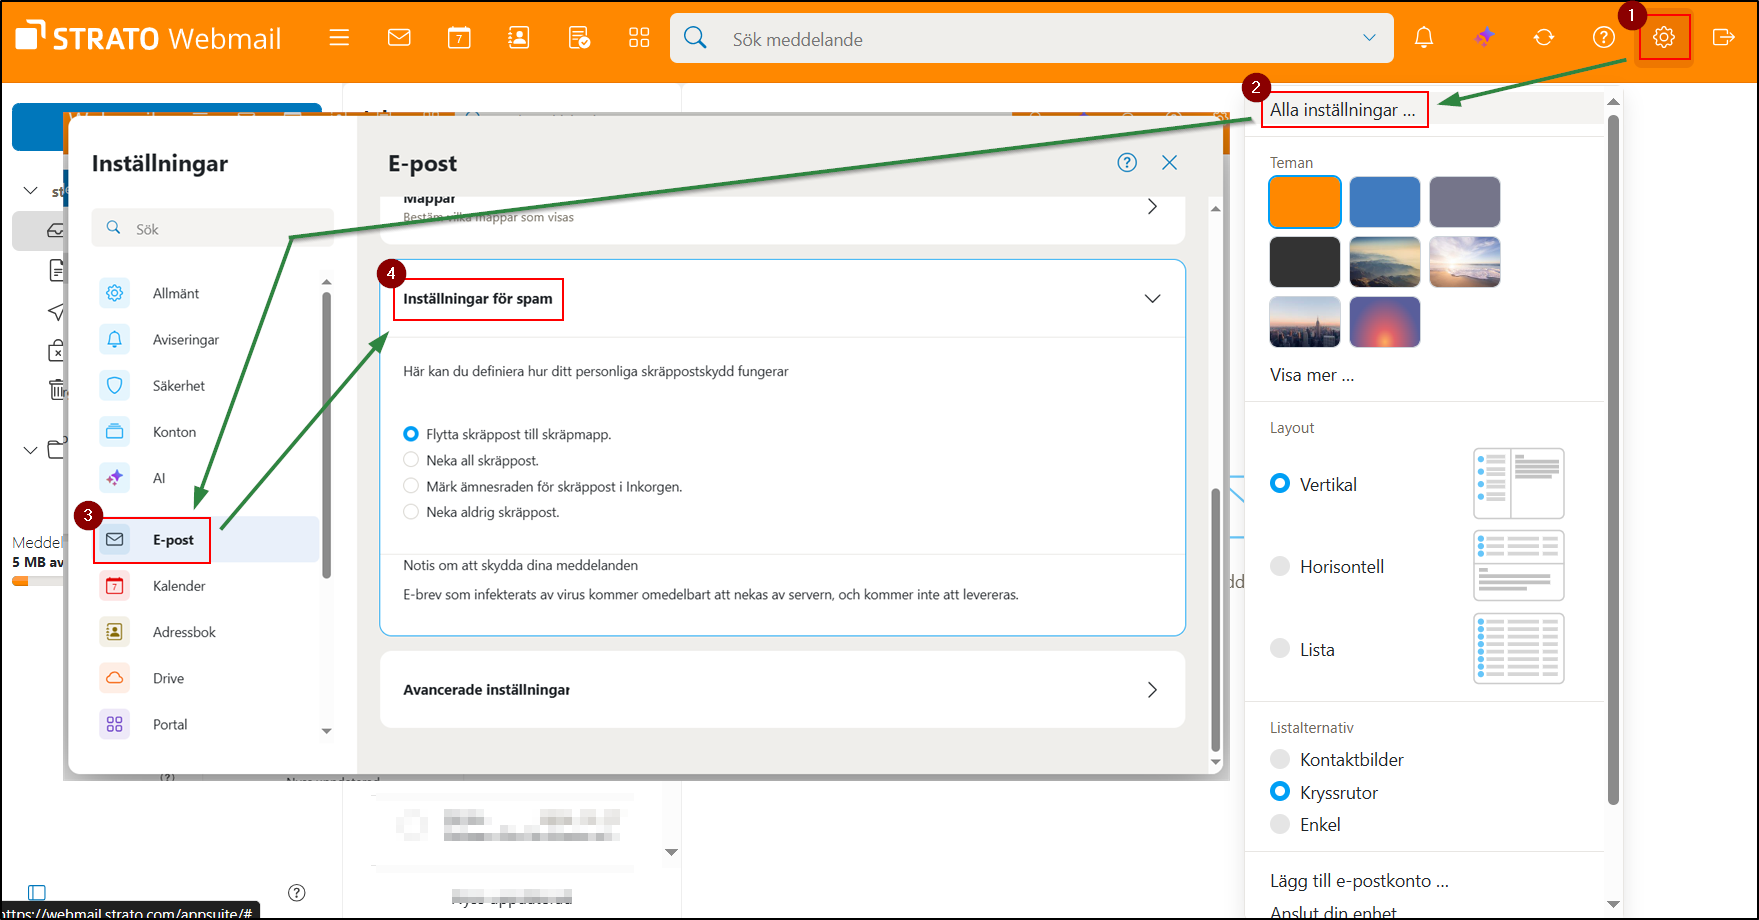Screen dimensions: 1759x920
Task: Click 'Visa mer ...' under themes
Action: point(1312,375)
